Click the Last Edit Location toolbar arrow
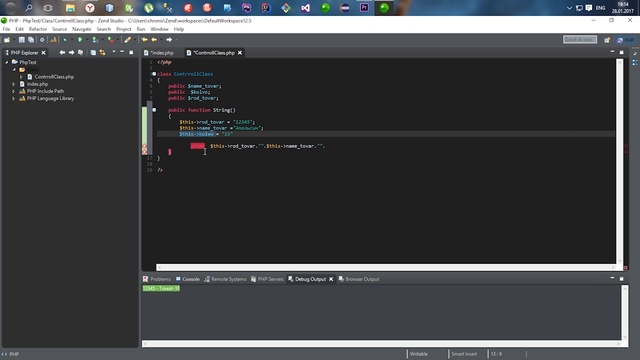 [144, 40]
